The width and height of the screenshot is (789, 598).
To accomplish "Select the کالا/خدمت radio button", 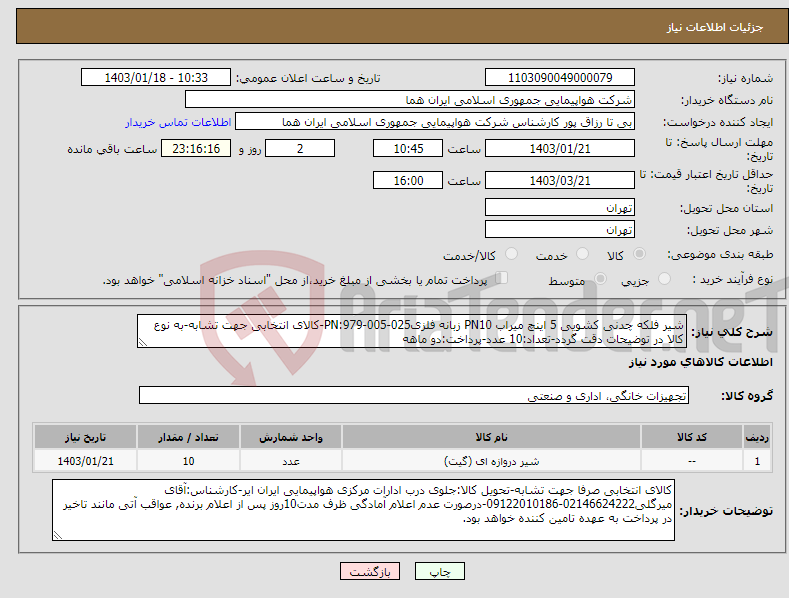I will [511, 254].
